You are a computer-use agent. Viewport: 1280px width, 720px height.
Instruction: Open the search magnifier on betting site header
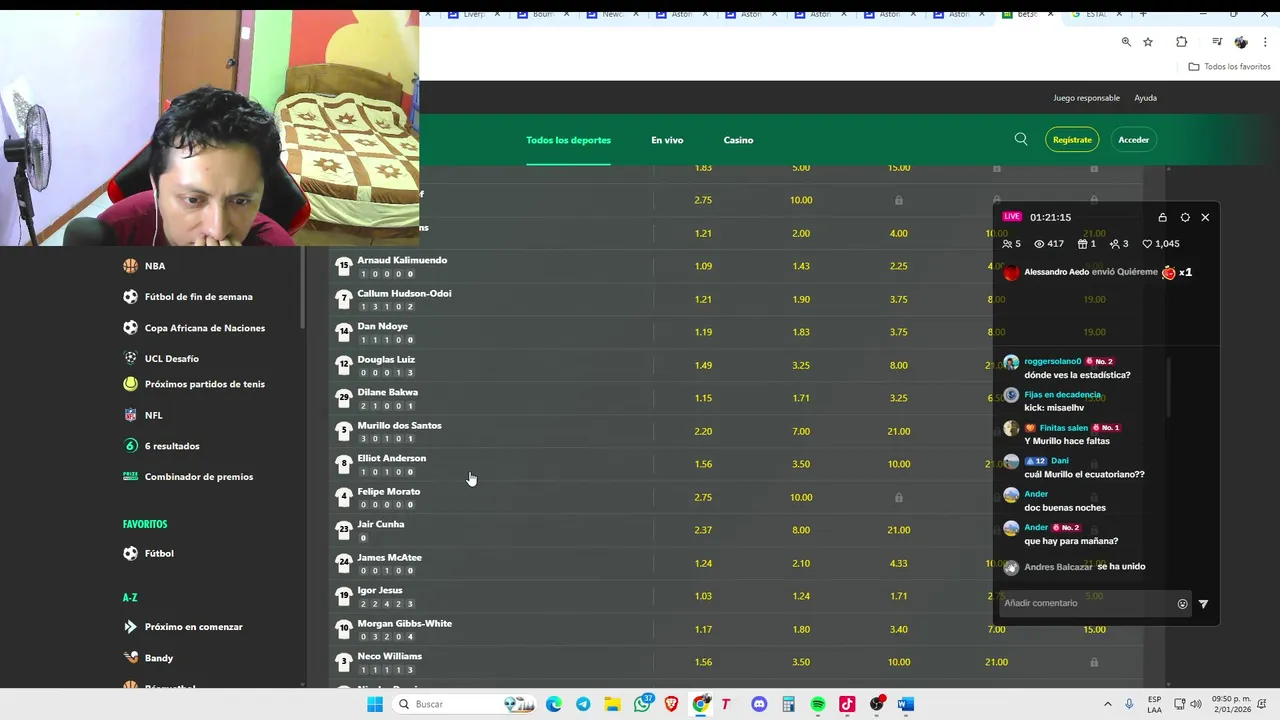[x=1021, y=139]
